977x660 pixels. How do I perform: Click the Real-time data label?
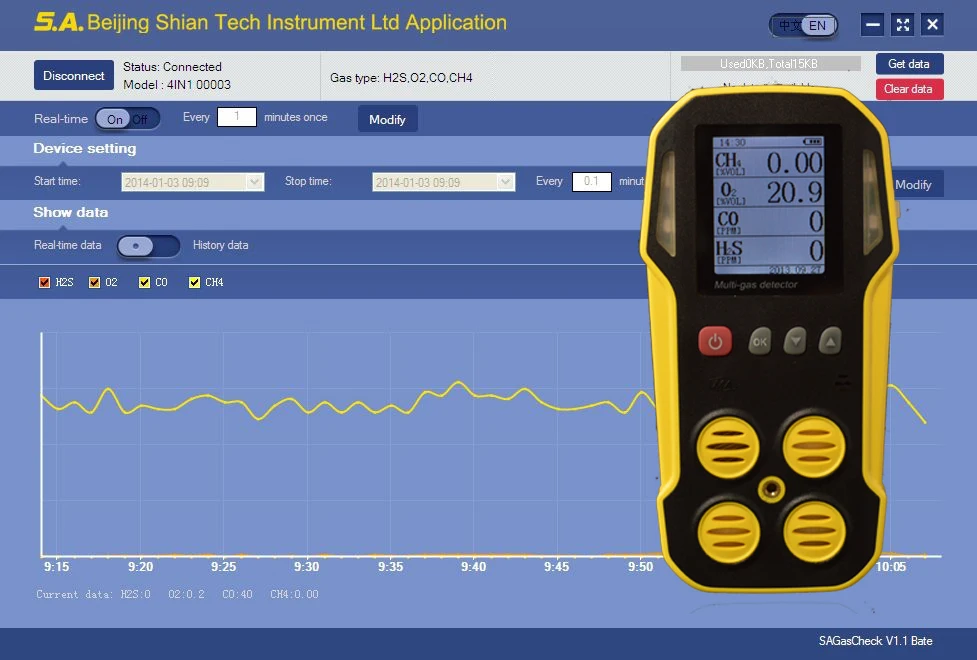67,245
